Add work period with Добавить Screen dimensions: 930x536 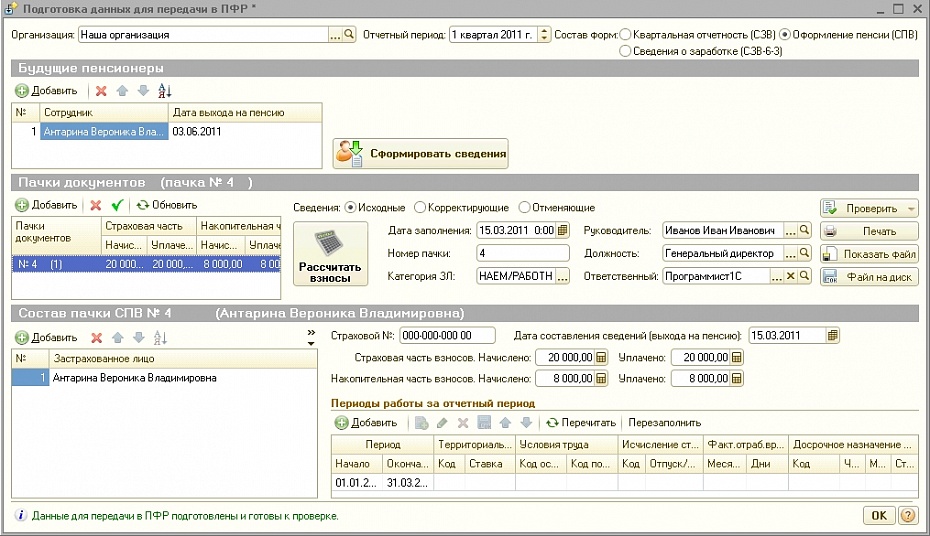366,423
